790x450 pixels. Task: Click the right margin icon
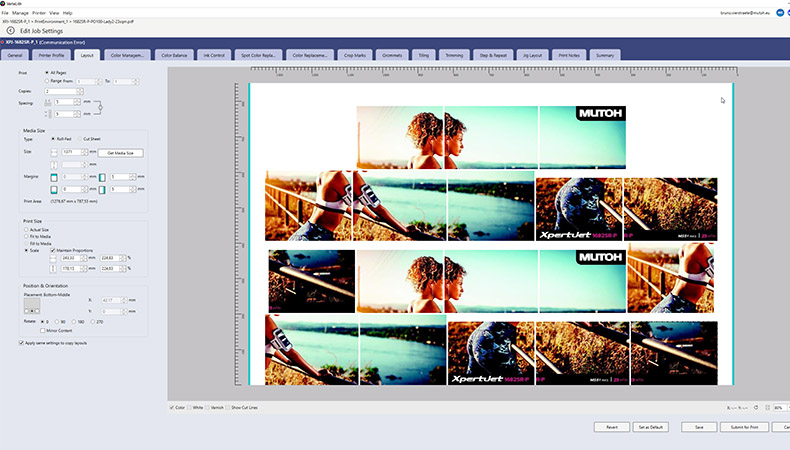click(x=102, y=189)
